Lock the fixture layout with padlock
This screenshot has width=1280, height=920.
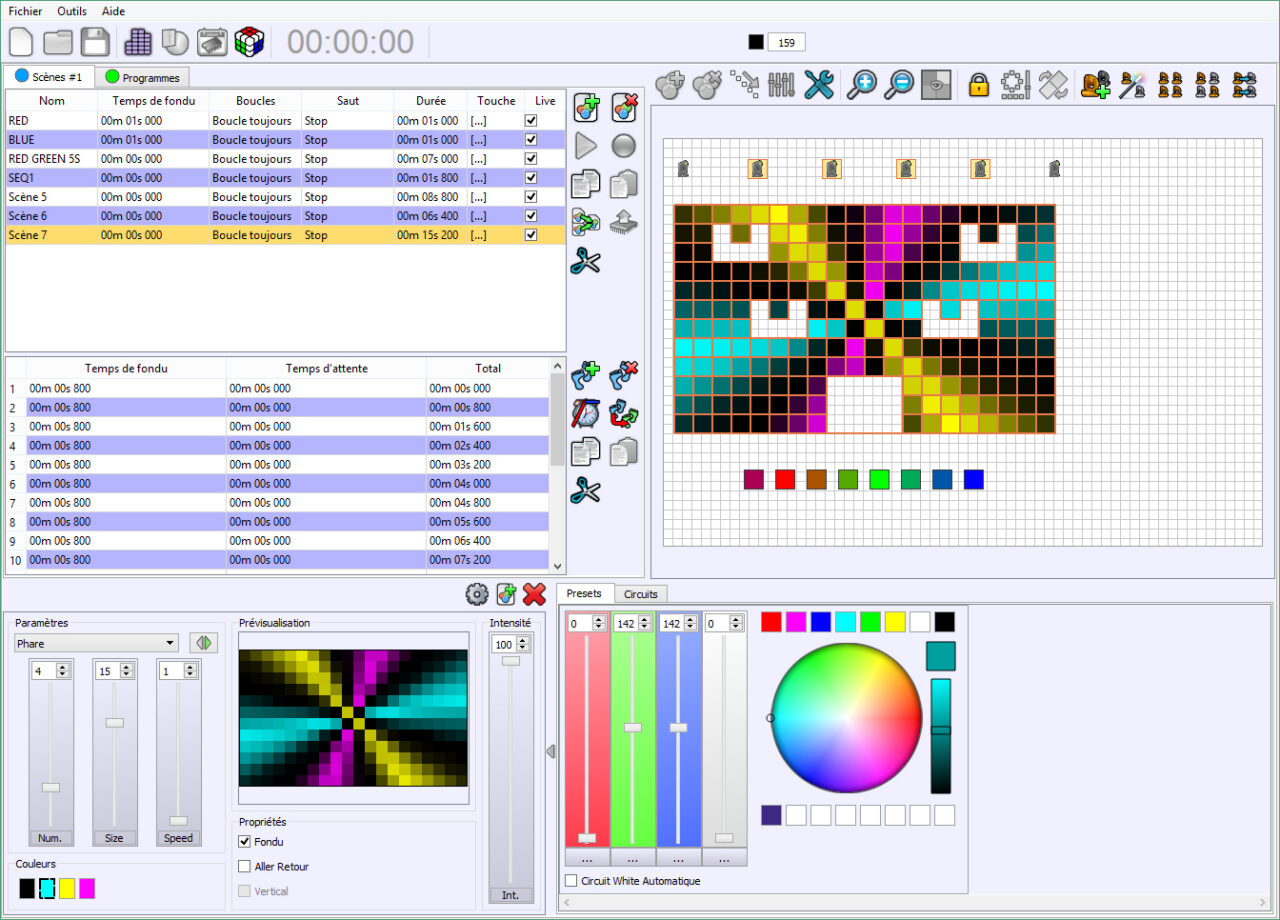point(978,85)
